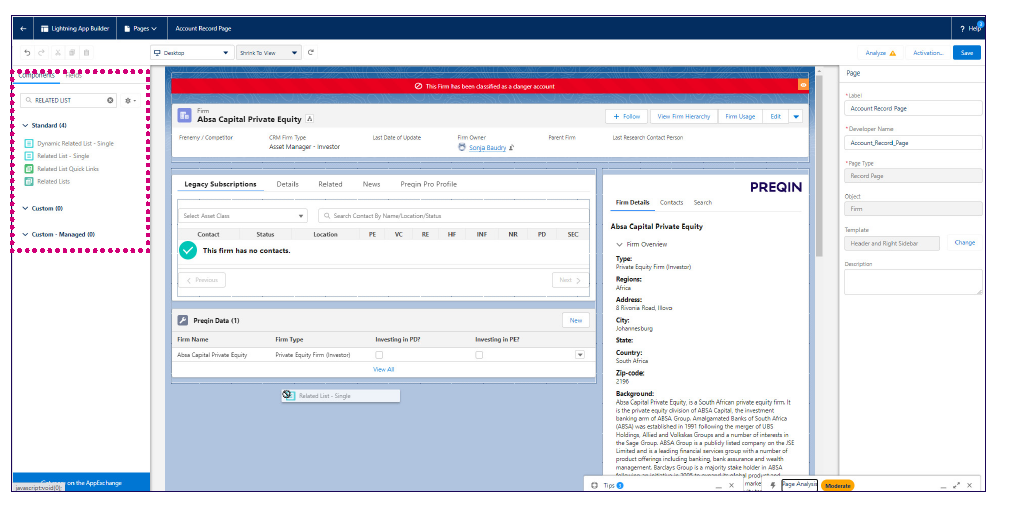The width and height of the screenshot is (1015, 507).
Task: Click View Firm Hierarchy button
Action: pyautogui.click(x=684, y=117)
